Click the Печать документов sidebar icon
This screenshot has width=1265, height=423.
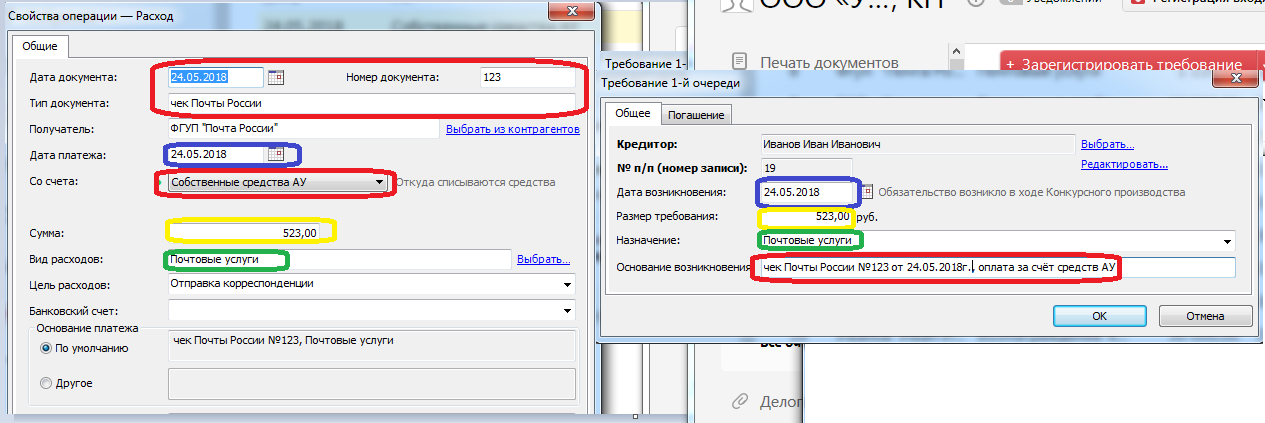739,61
